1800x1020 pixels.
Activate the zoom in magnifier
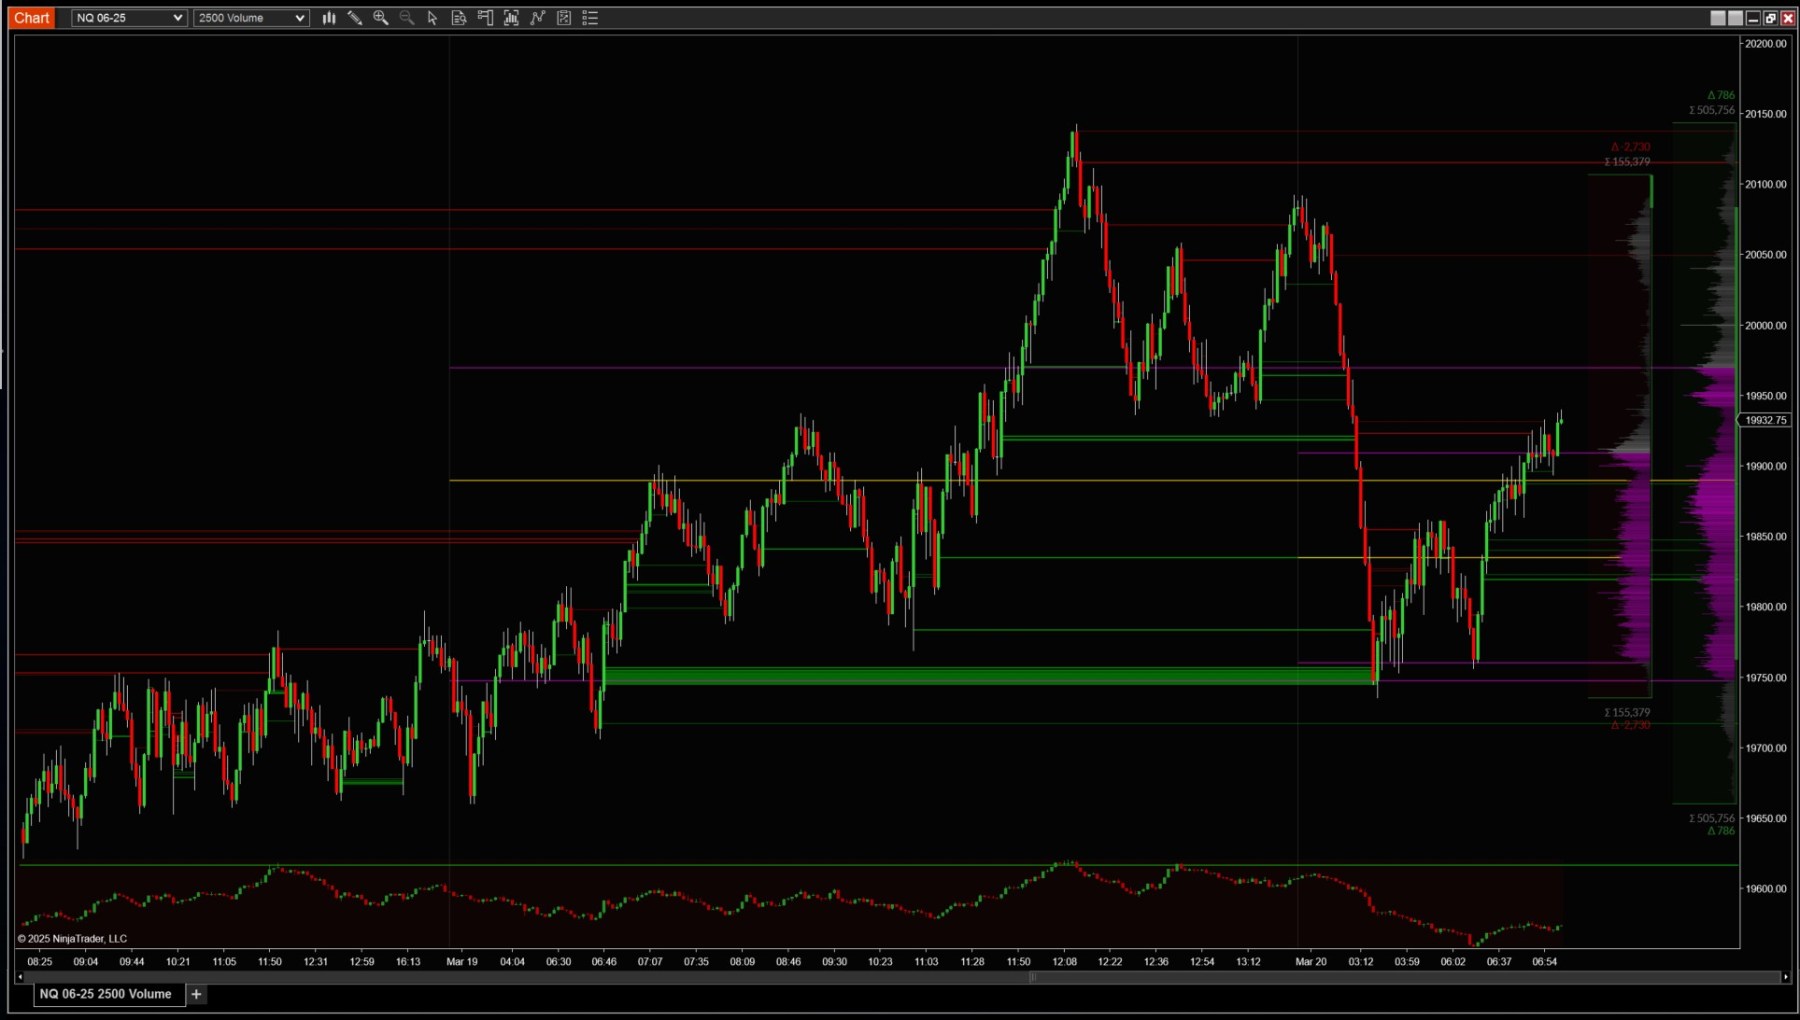tap(381, 18)
